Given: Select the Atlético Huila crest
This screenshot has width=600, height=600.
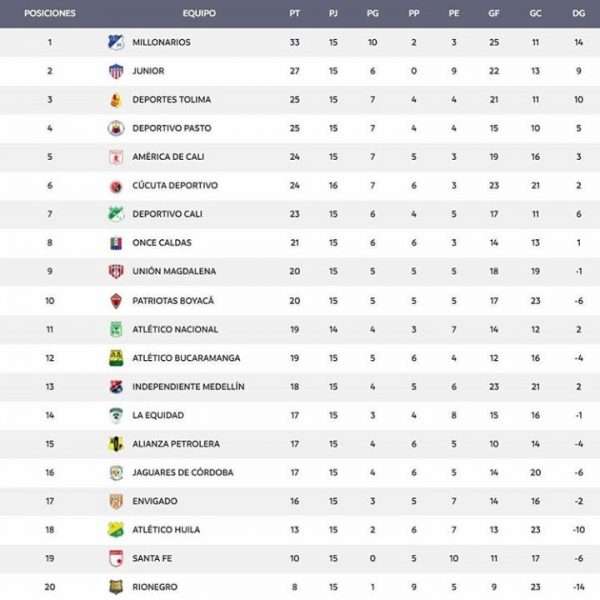Looking at the screenshot, I should pyautogui.click(x=116, y=530).
